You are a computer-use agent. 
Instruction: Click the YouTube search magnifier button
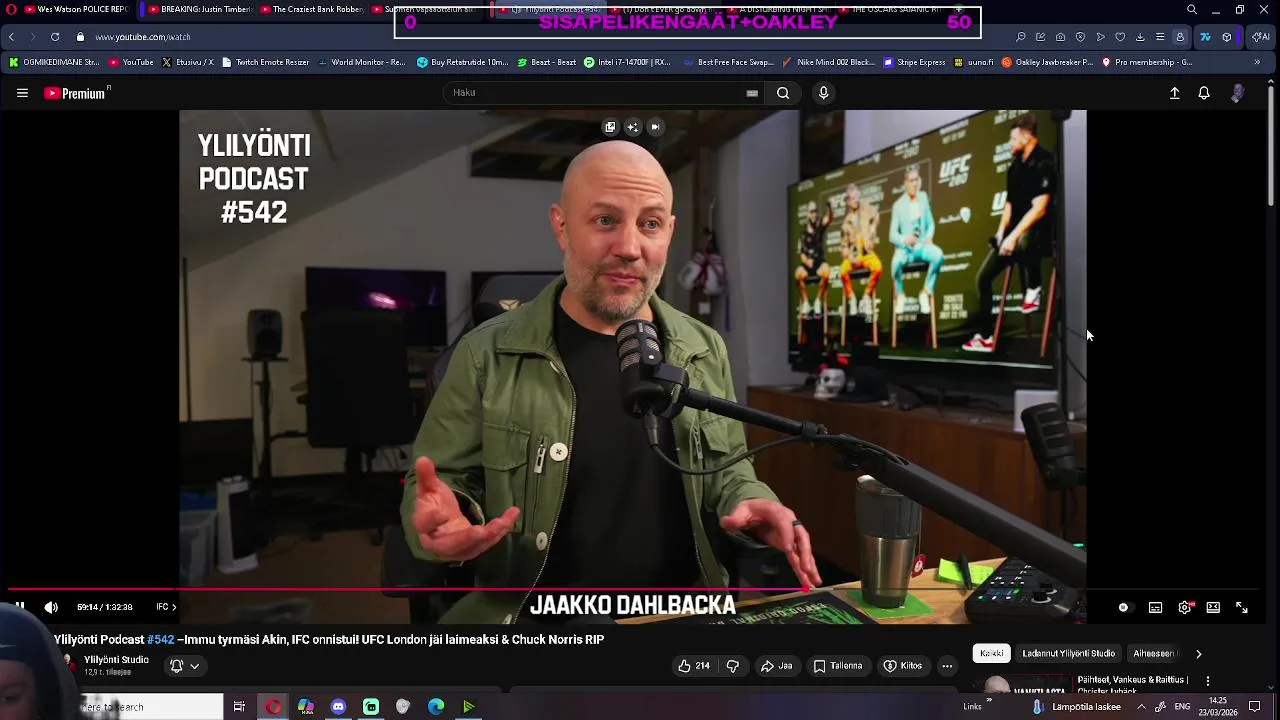pyautogui.click(x=783, y=93)
